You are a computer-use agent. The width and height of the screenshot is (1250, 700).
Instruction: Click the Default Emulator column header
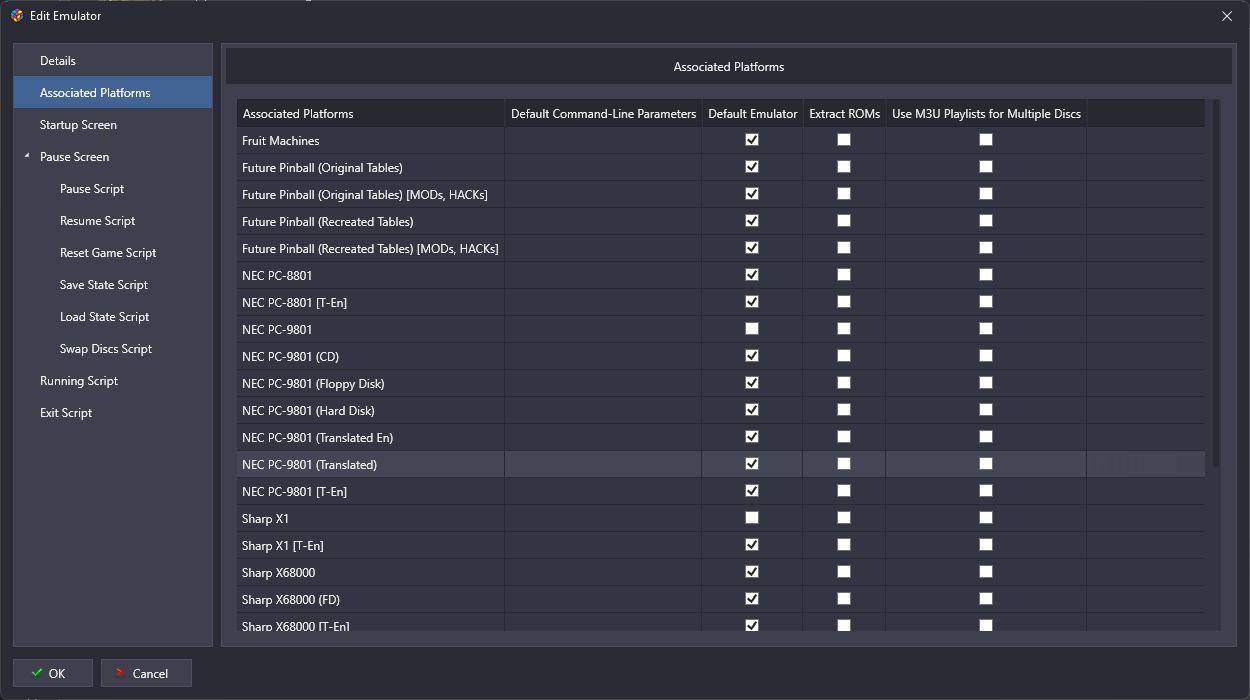coord(752,114)
